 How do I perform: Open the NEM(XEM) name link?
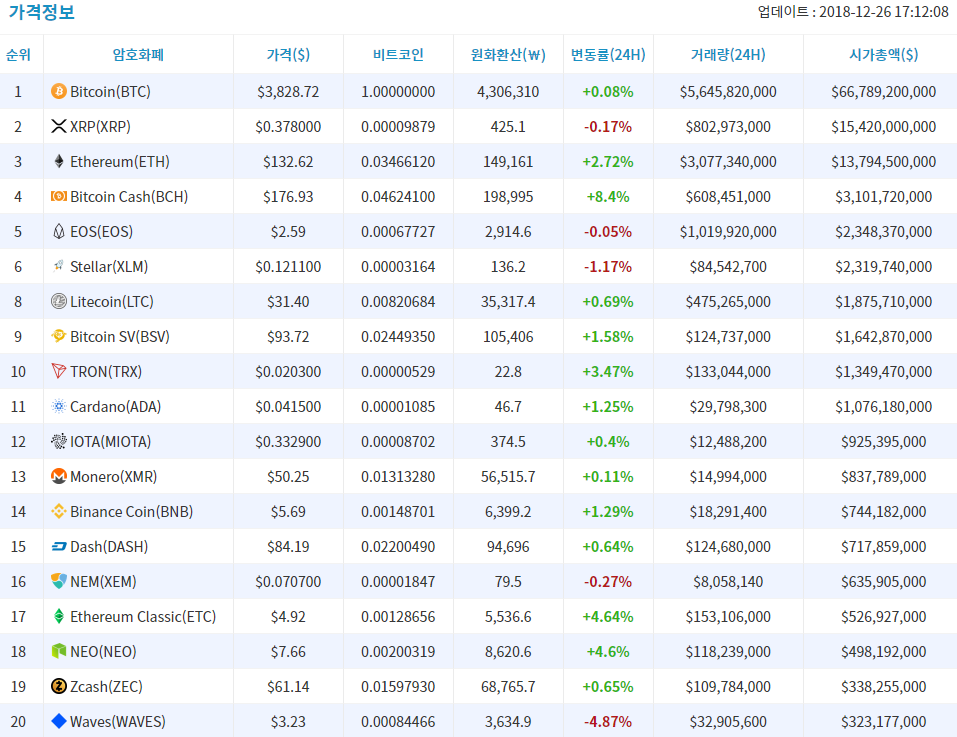(103, 581)
